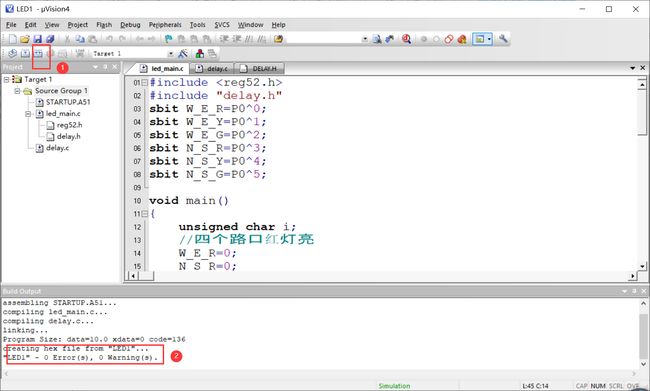This screenshot has width=650, height=391.
Task: Click the Navigate Forwards icon
Action: pyautogui.click(x=152, y=39)
